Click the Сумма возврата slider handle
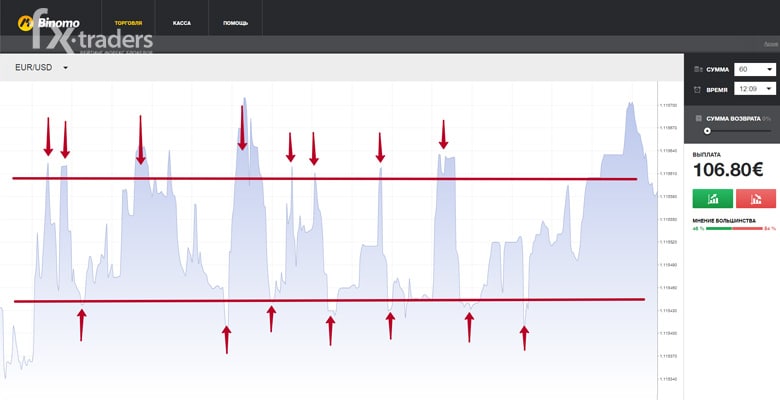This screenshot has height=400, width=780. pyautogui.click(x=707, y=131)
